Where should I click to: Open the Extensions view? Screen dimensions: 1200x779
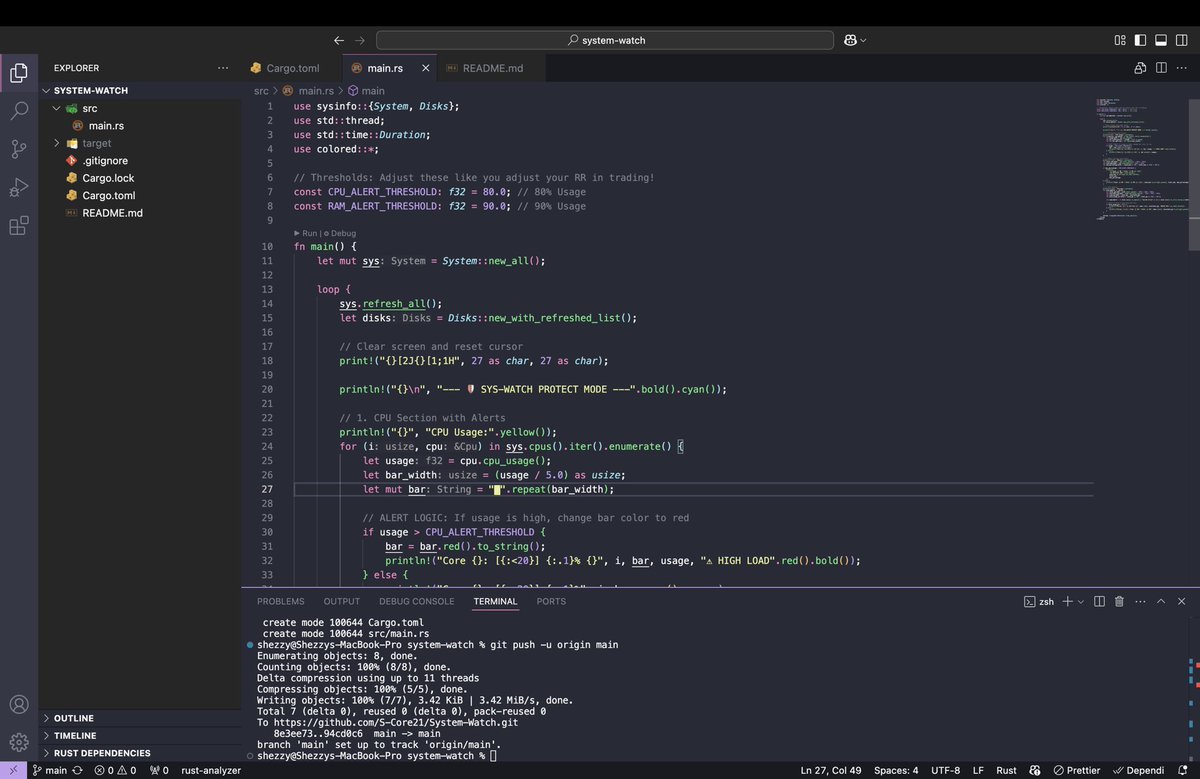point(18,226)
